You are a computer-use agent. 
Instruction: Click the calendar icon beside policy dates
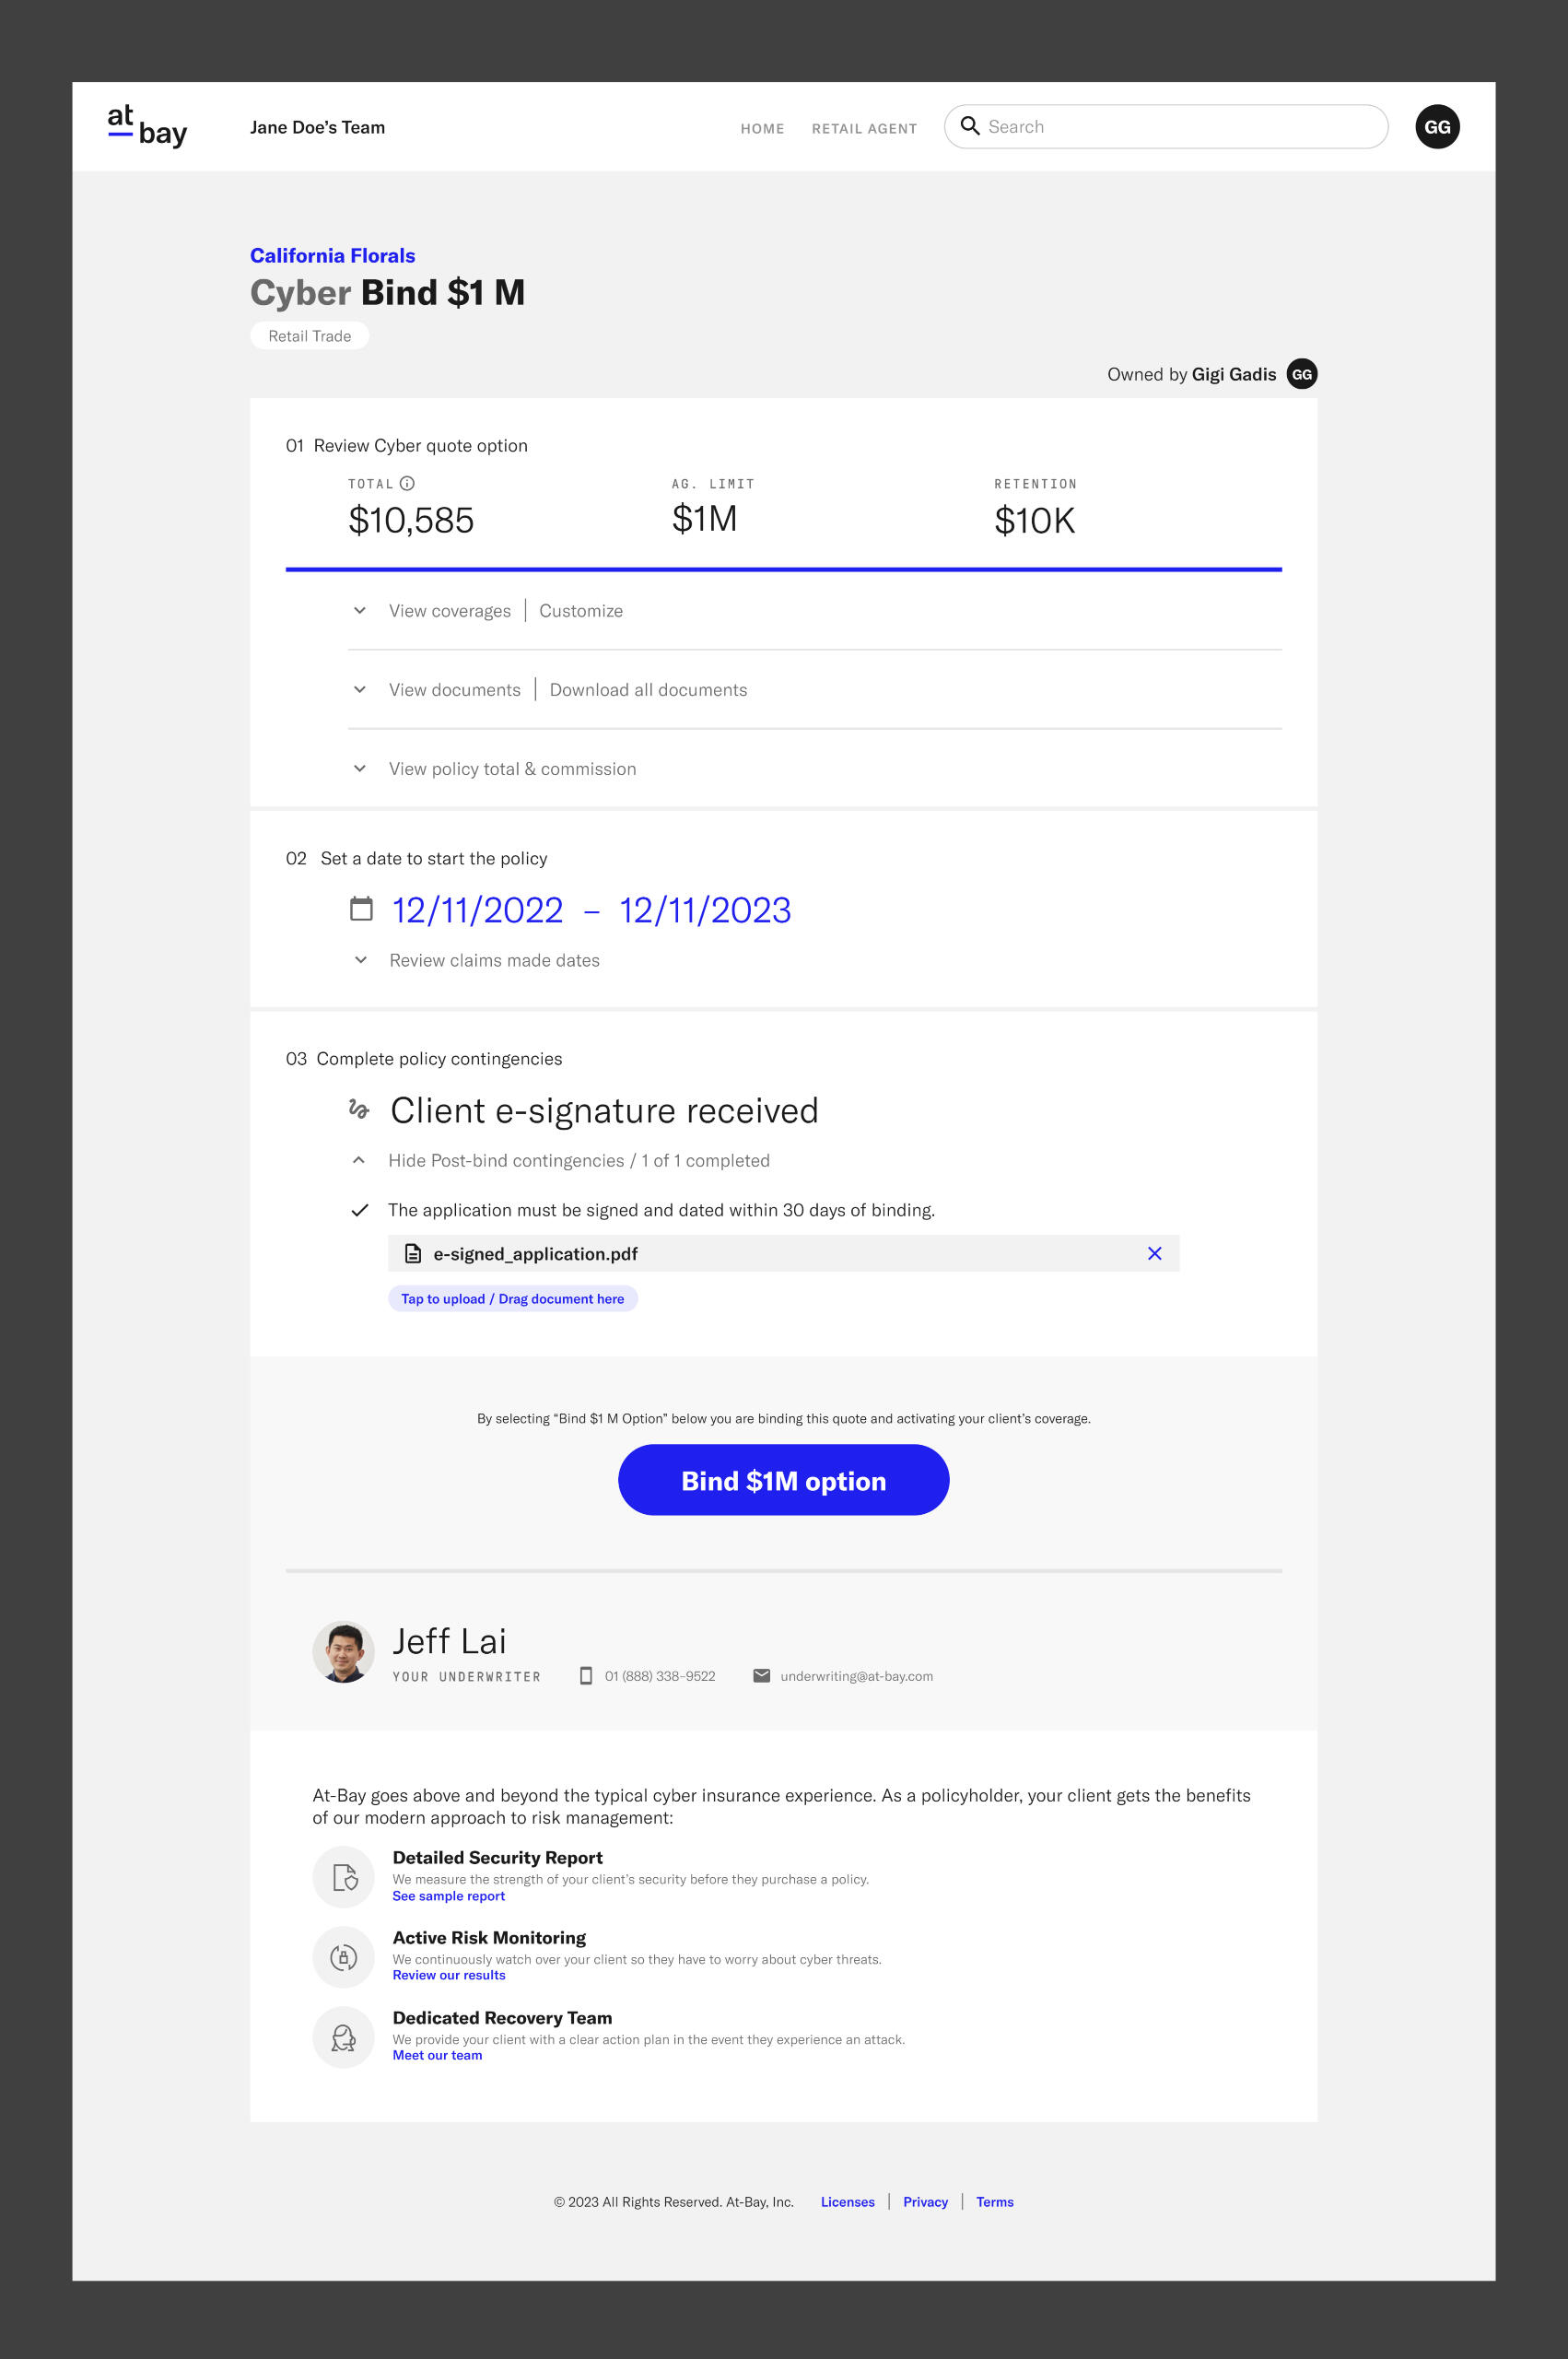(361, 908)
